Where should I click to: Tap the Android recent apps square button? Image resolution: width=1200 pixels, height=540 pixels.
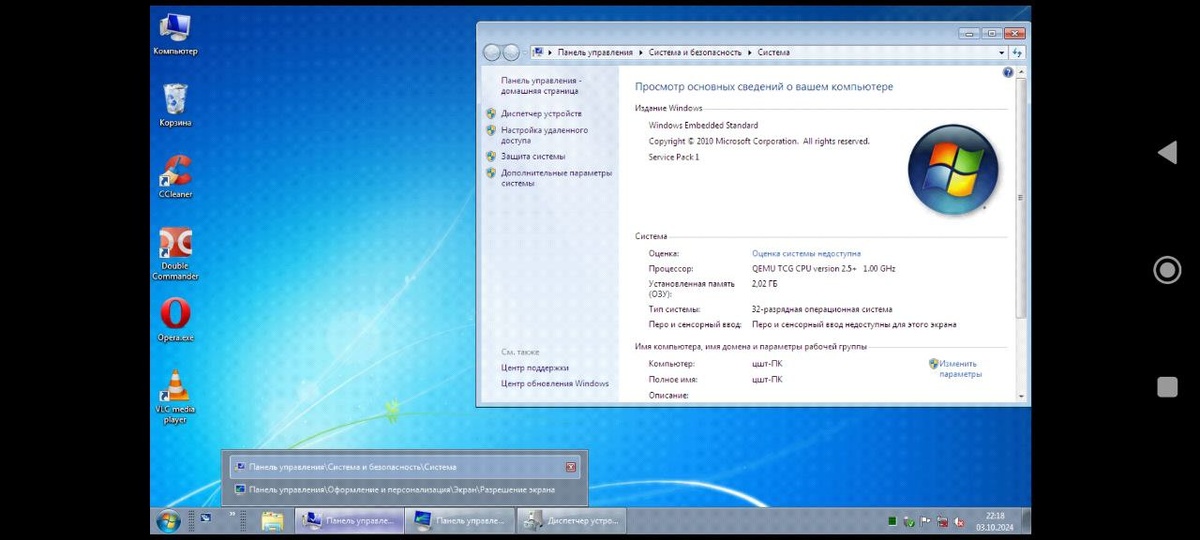pyautogui.click(x=1167, y=387)
